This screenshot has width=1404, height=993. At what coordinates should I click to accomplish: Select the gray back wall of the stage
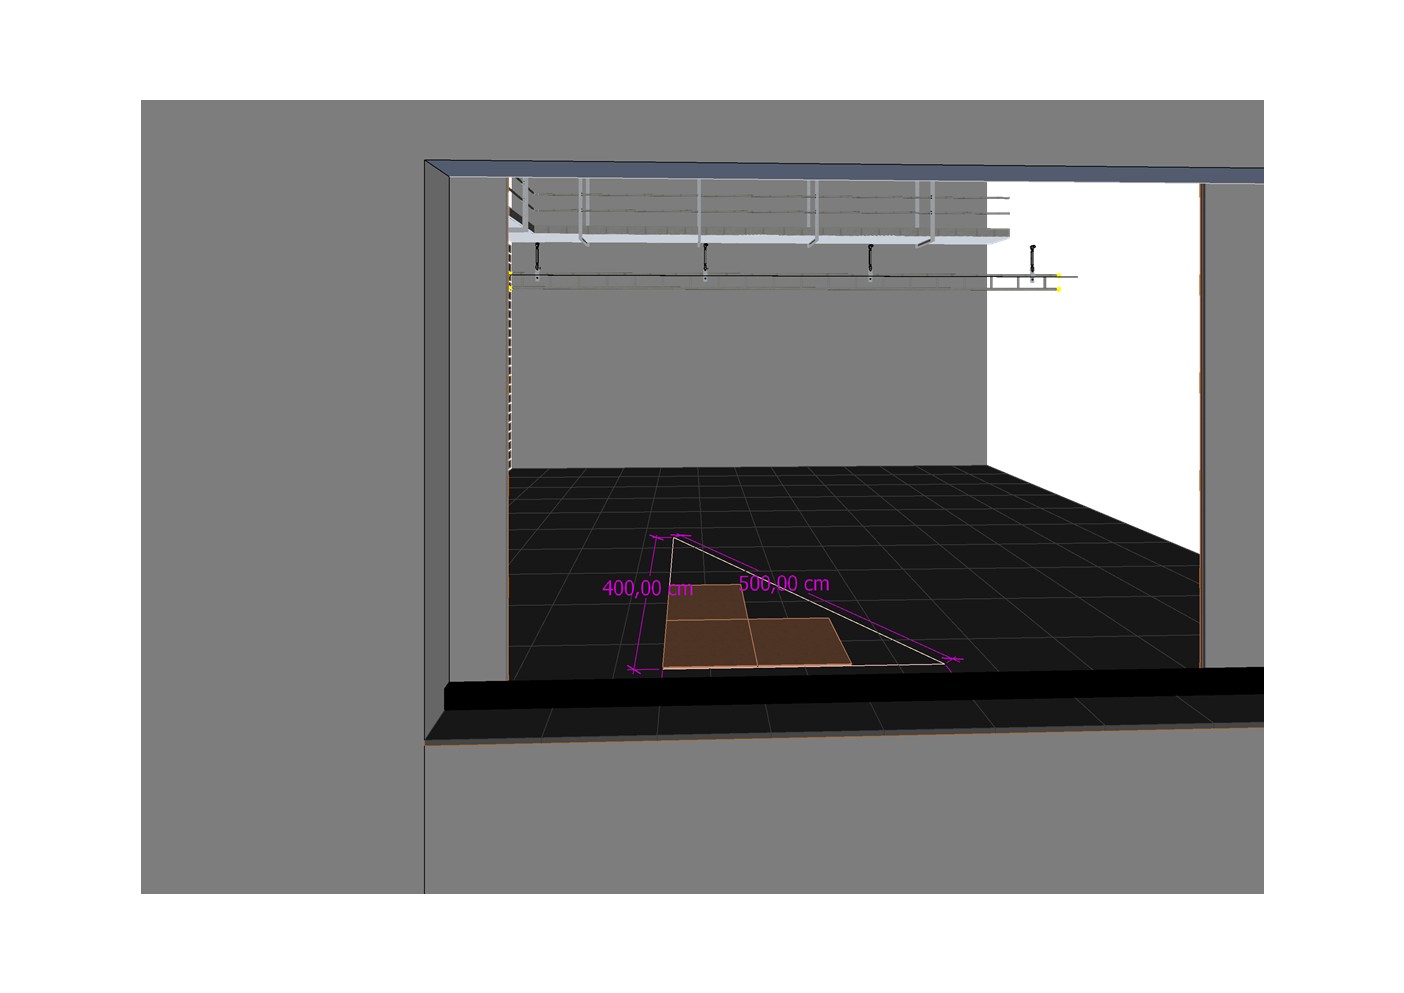(750, 380)
